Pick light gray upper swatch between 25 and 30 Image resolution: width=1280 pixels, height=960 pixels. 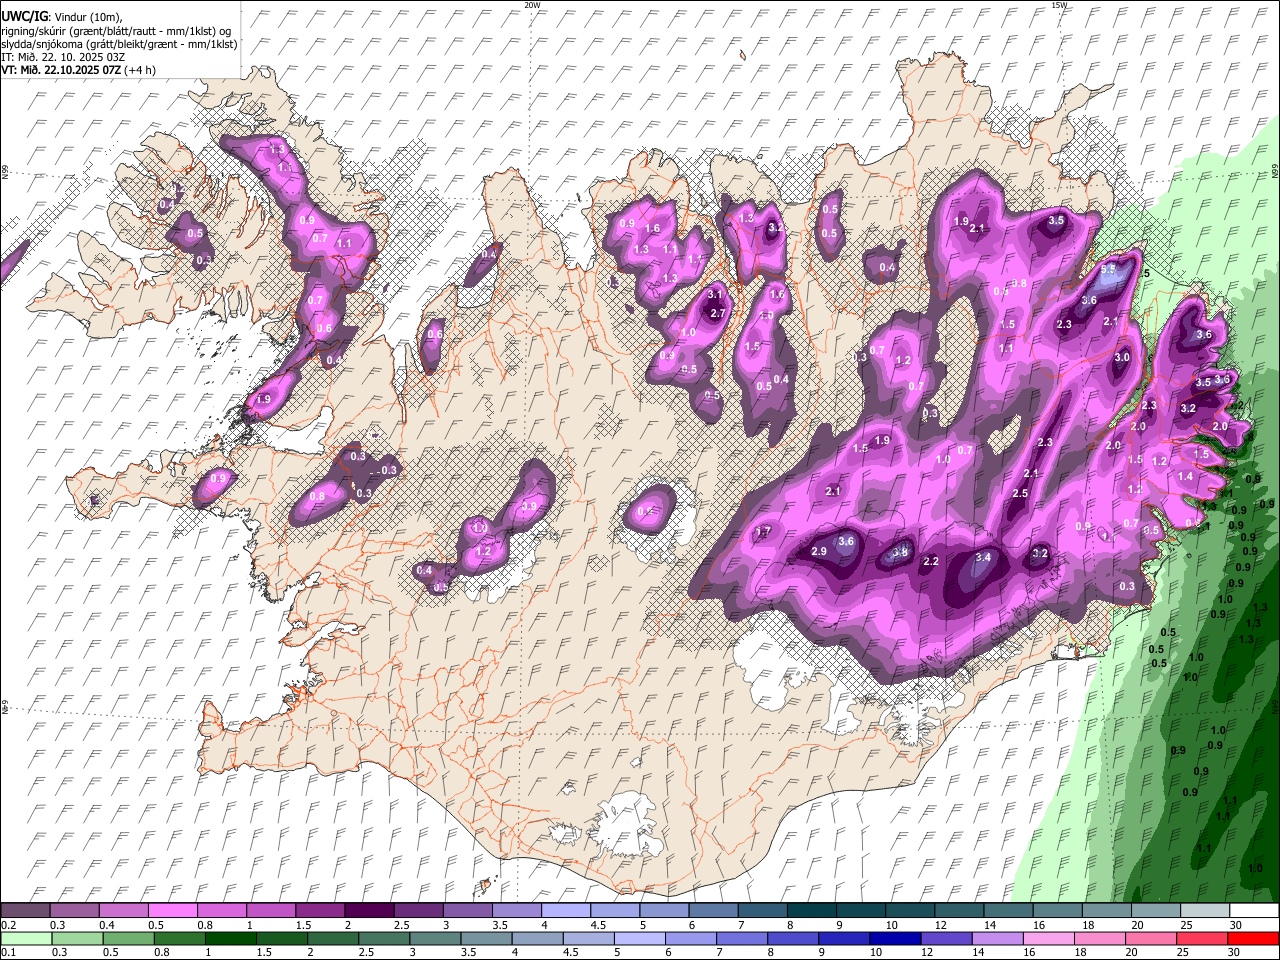coord(1205,911)
